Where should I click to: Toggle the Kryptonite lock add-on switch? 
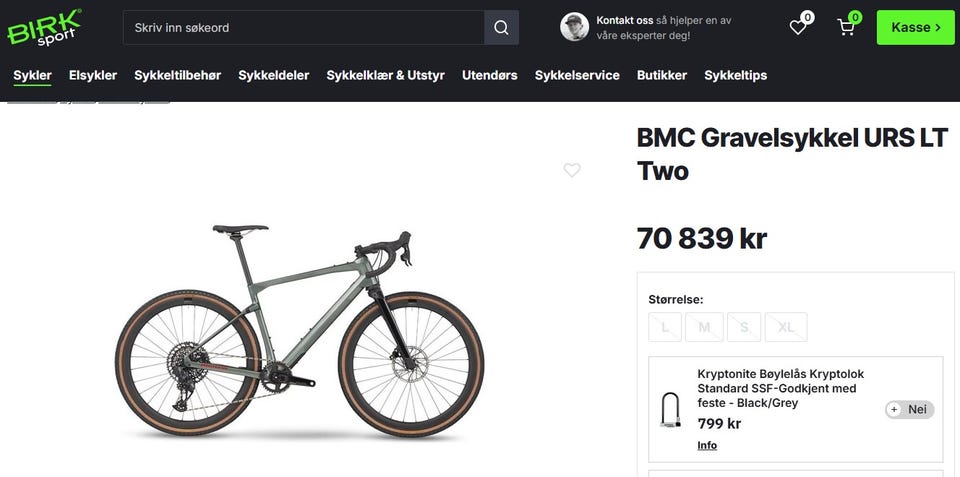pyautogui.click(x=909, y=409)
